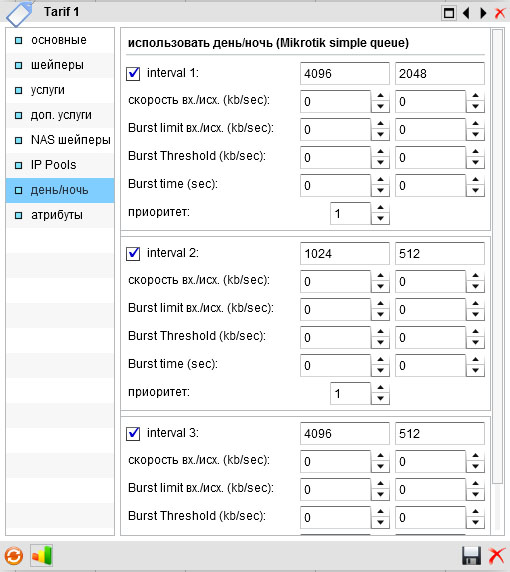Increase interval 3 incoming speed value
Viewport: 510px width, 572px height.
(x=380, y=456)
